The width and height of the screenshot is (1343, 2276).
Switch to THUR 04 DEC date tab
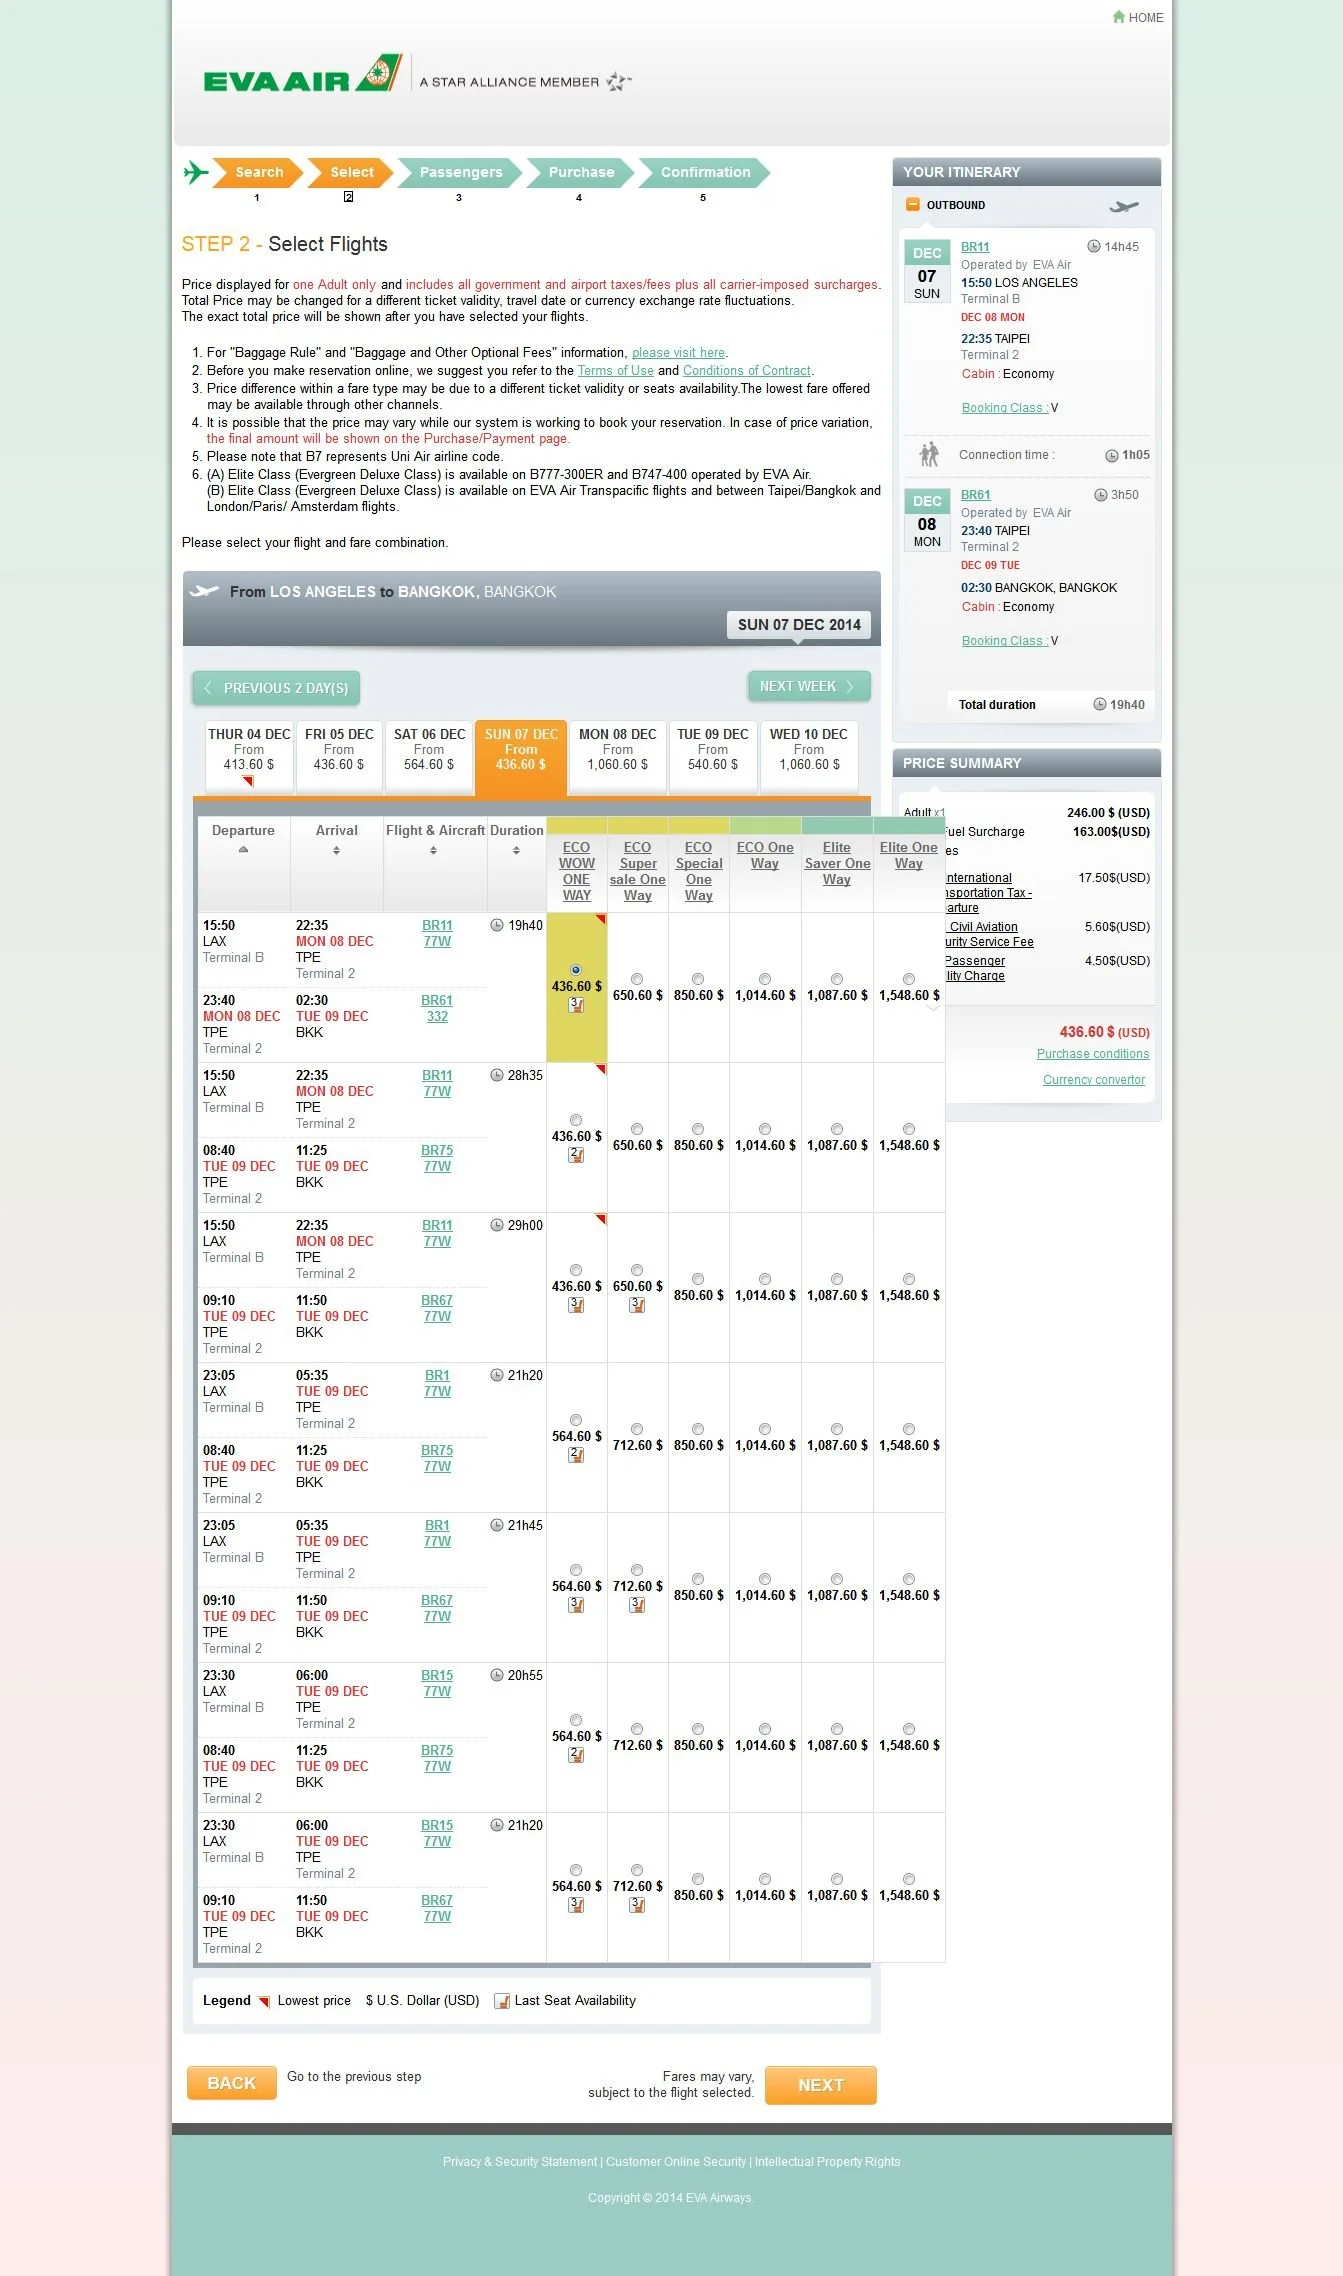coord(249,757)
